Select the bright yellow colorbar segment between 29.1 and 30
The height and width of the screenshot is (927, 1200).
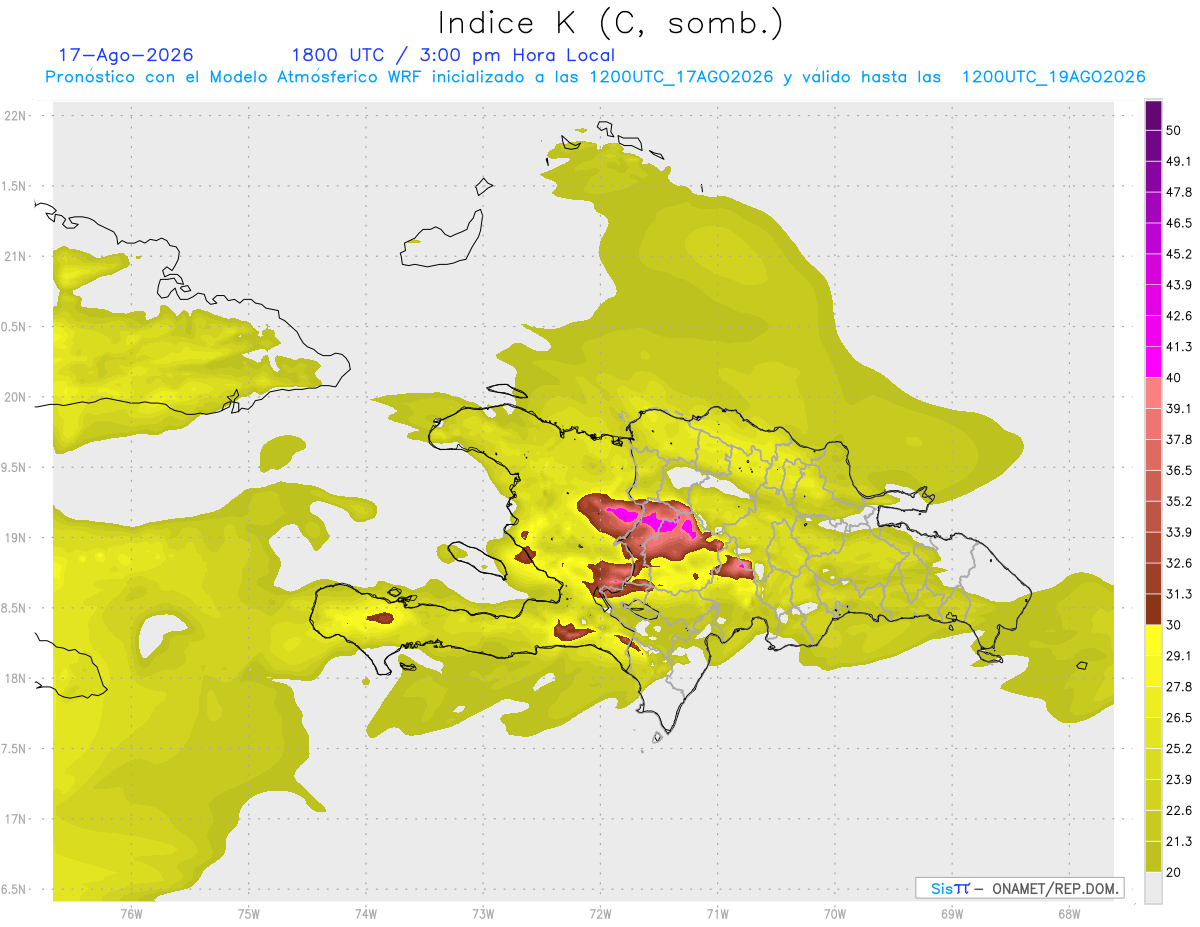pos(1154,640)
